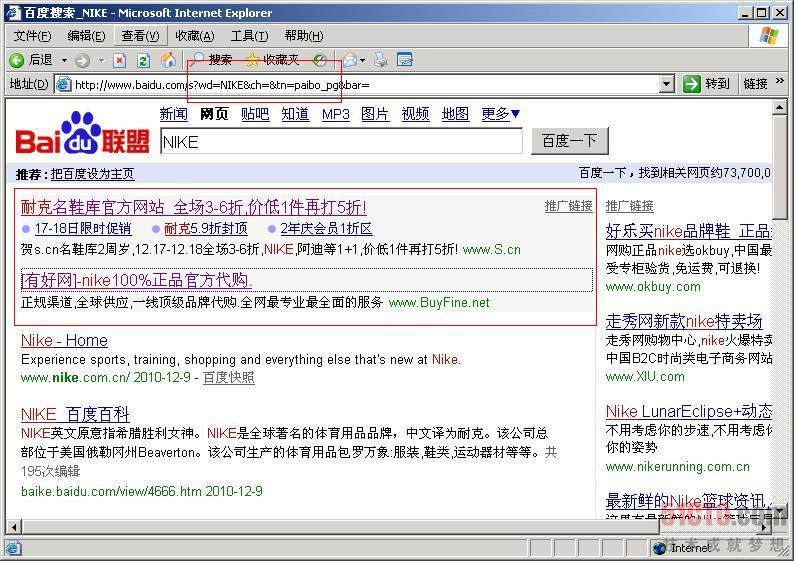The width and height of the screenshot is (794, 561).
Task: Click the www.okbuy.com URL text
Action: tap(653, 287)
